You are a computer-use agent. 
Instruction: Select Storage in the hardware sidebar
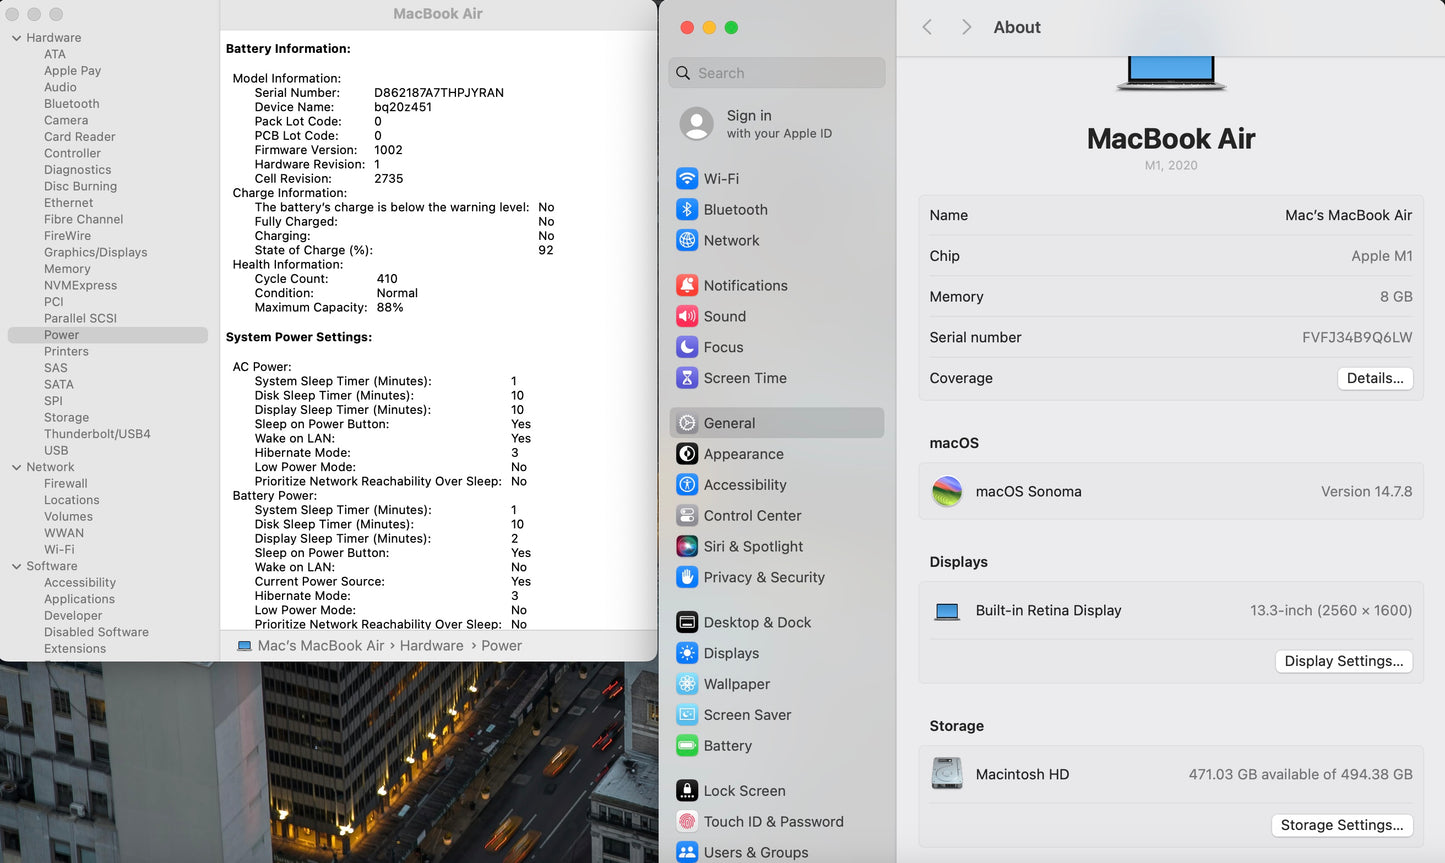66,417
